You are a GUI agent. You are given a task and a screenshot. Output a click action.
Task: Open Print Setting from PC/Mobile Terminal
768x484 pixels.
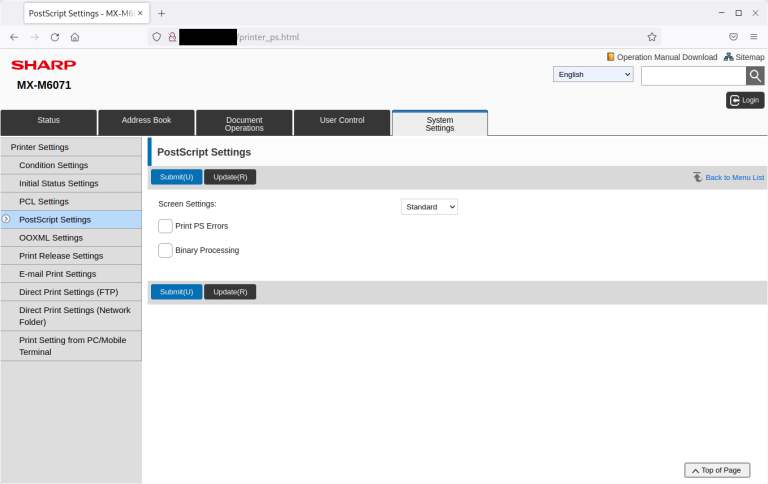coord(71,346)
